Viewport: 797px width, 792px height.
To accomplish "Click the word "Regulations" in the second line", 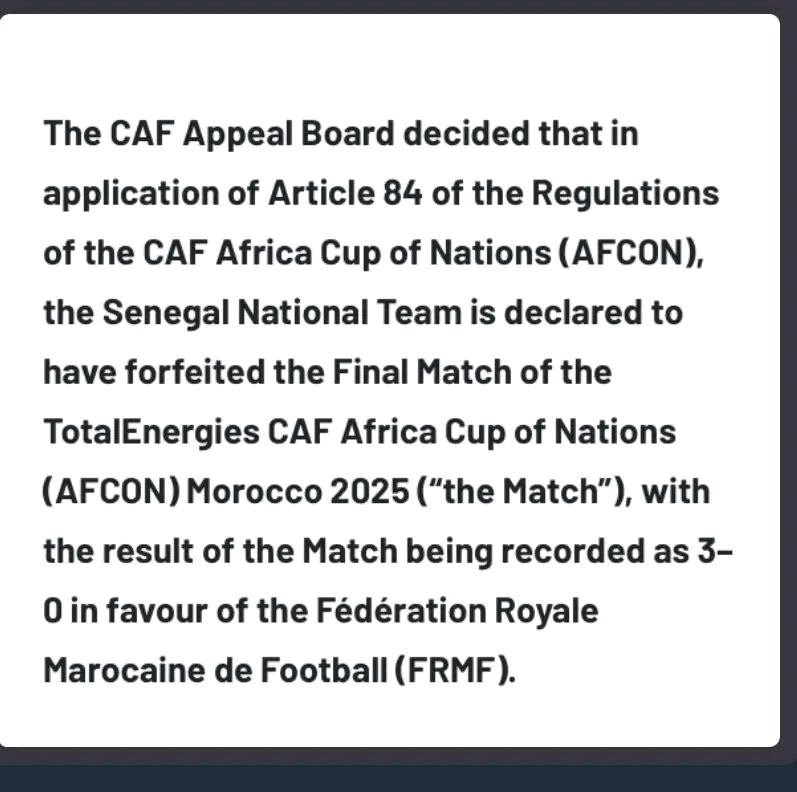I will [x=624, y=194].
